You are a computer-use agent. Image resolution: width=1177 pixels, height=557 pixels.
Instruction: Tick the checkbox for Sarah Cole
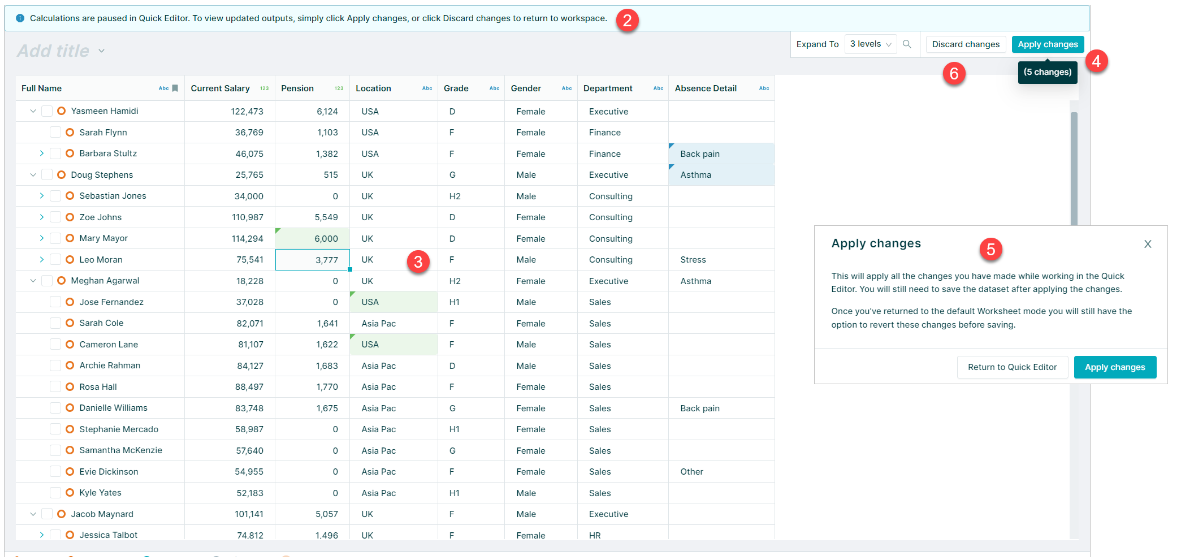tap(56, 323)
